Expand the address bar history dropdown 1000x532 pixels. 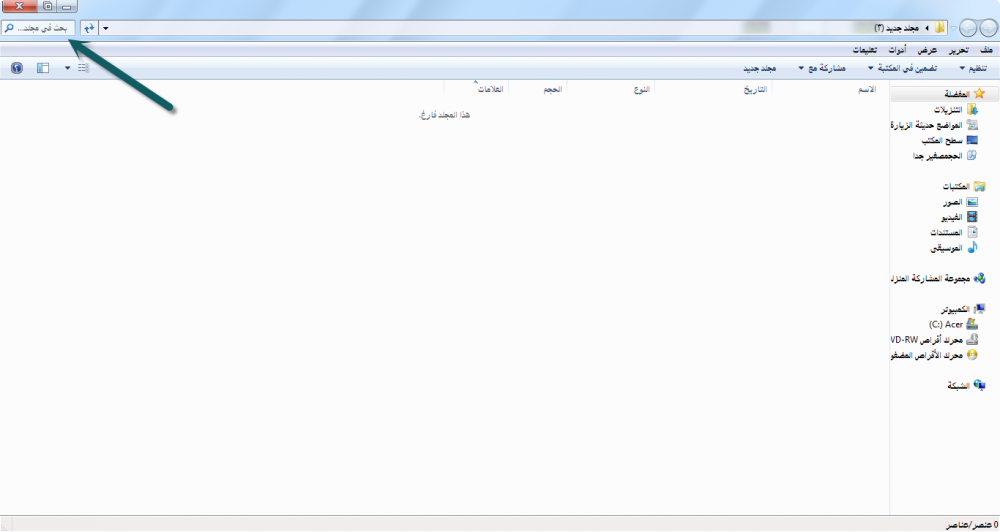[x=106, y=28]
